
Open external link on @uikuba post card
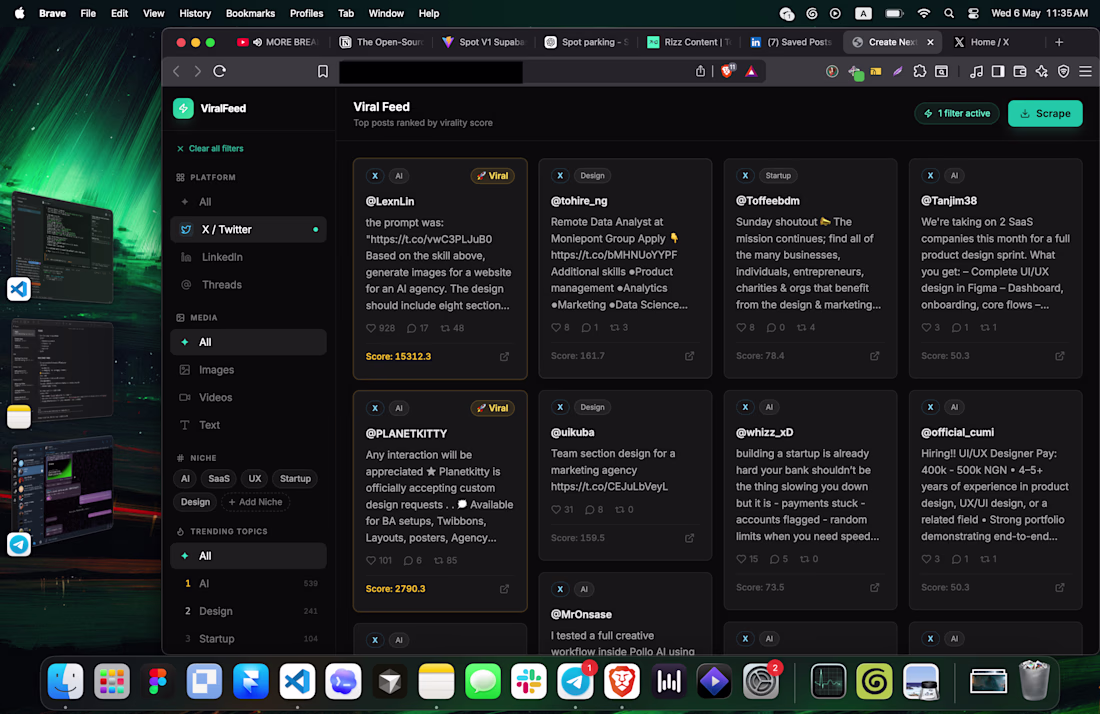pyautogui.click(x=690, y=538)
